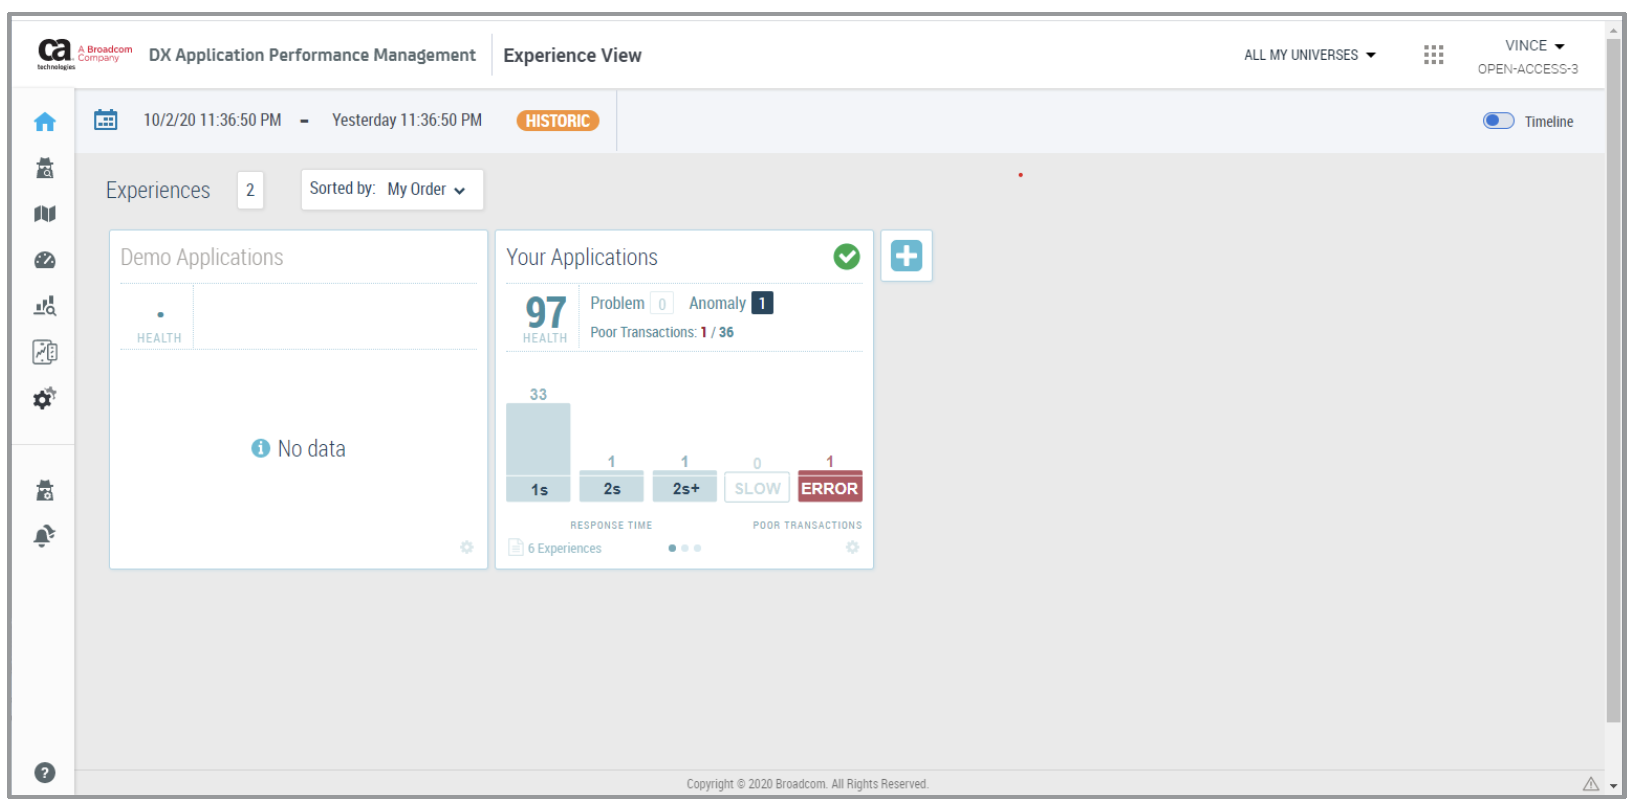Select the 2s response time bar

[611, 486]
